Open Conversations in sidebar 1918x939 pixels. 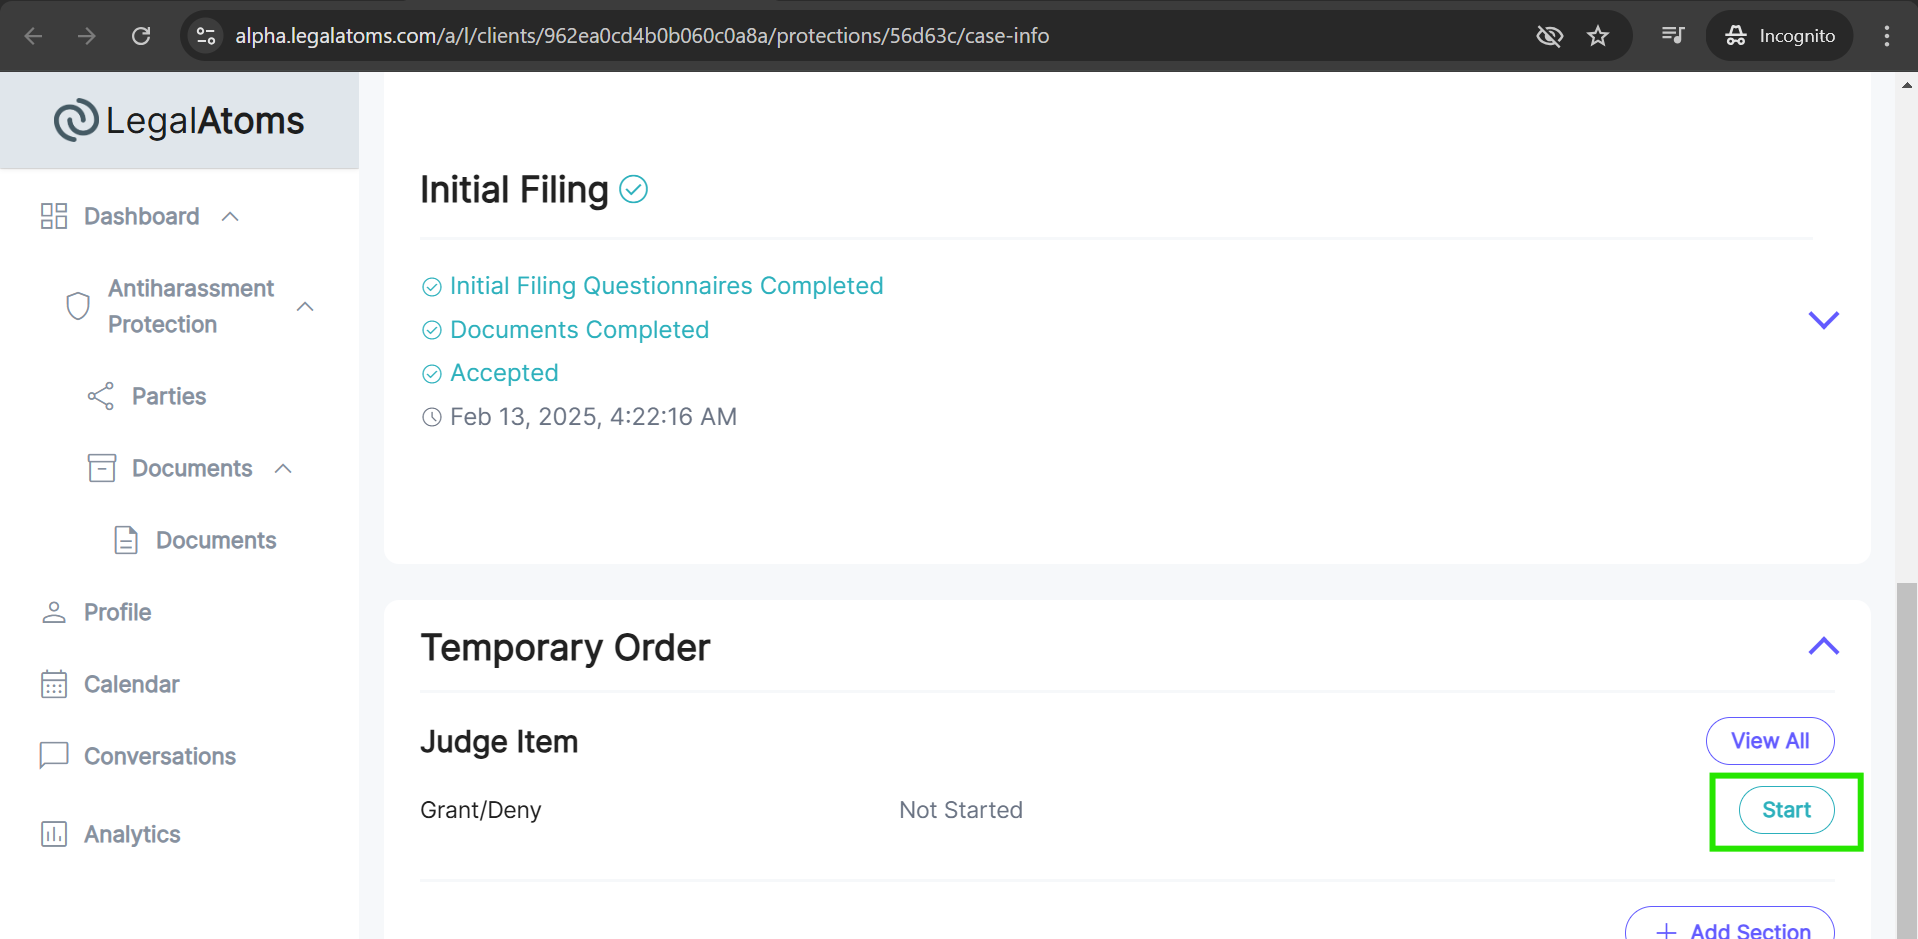pos(160,756)
